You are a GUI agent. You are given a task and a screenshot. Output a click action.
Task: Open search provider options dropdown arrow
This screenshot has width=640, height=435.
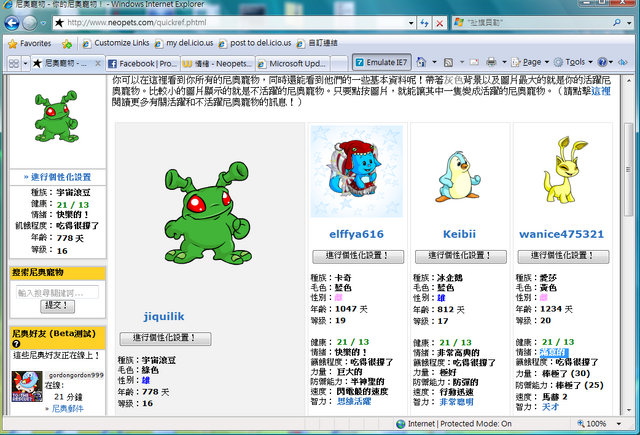pyautogui.click(x=629, y=23)
